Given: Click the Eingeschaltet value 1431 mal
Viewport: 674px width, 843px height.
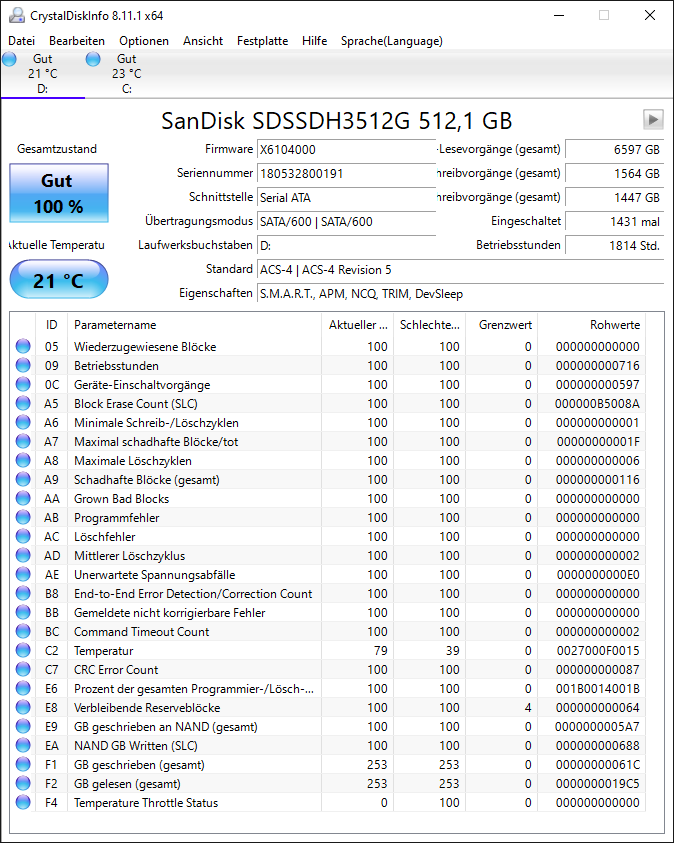Looking at the screenshot, I should coord(614,222).
